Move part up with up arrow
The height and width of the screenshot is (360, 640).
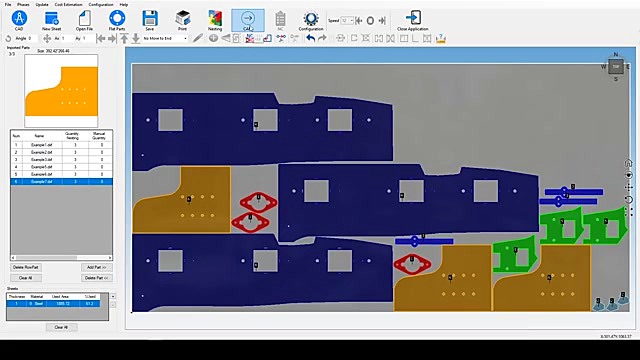pyautogui.click(x=124, y=39)
